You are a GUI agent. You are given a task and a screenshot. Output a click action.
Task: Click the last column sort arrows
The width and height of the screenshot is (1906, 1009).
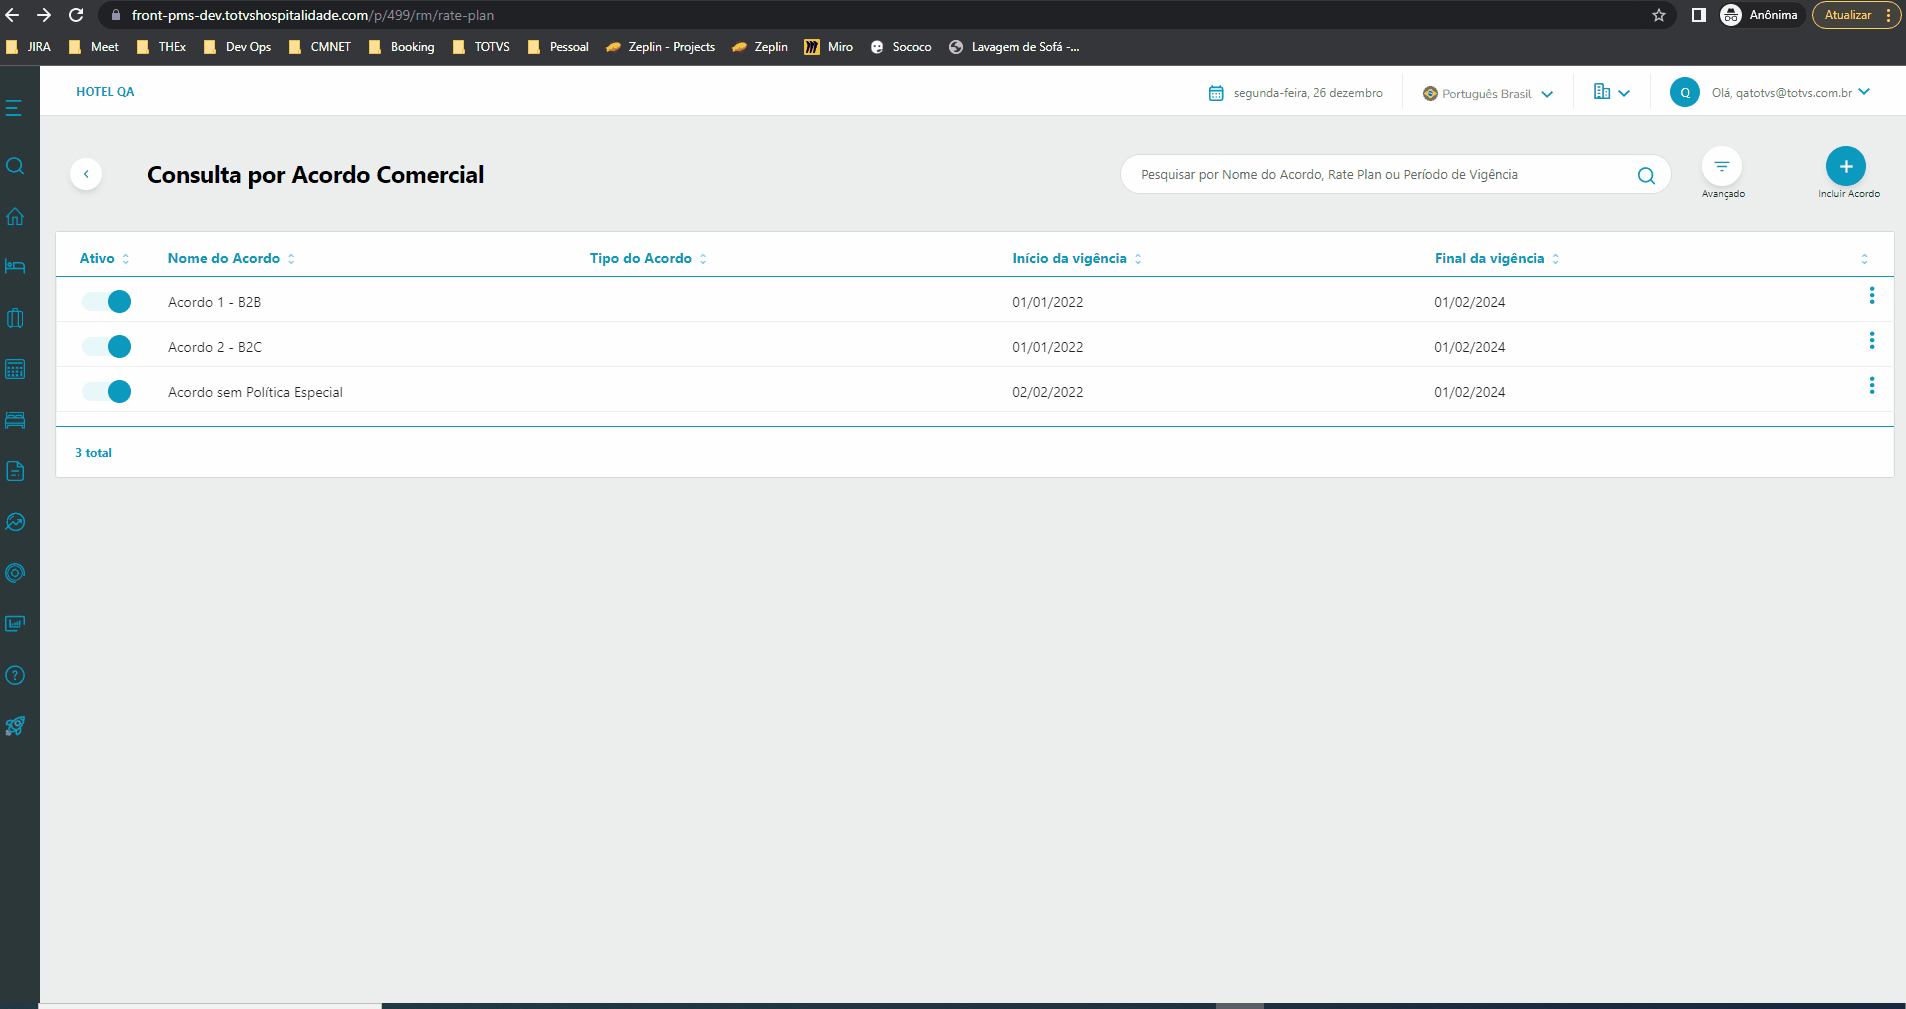[1864, 259]
